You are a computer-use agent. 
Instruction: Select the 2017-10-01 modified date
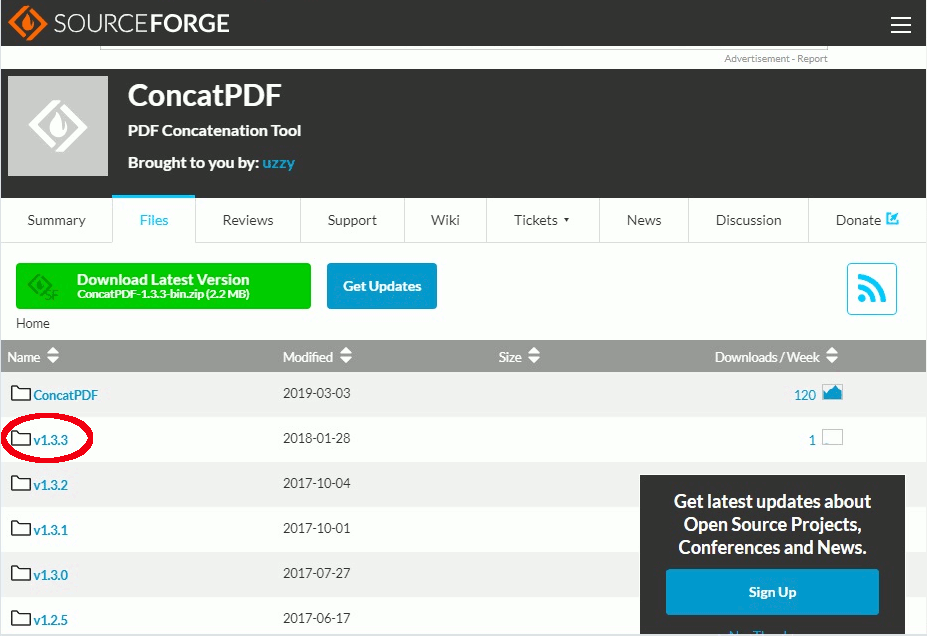(316, 528)
